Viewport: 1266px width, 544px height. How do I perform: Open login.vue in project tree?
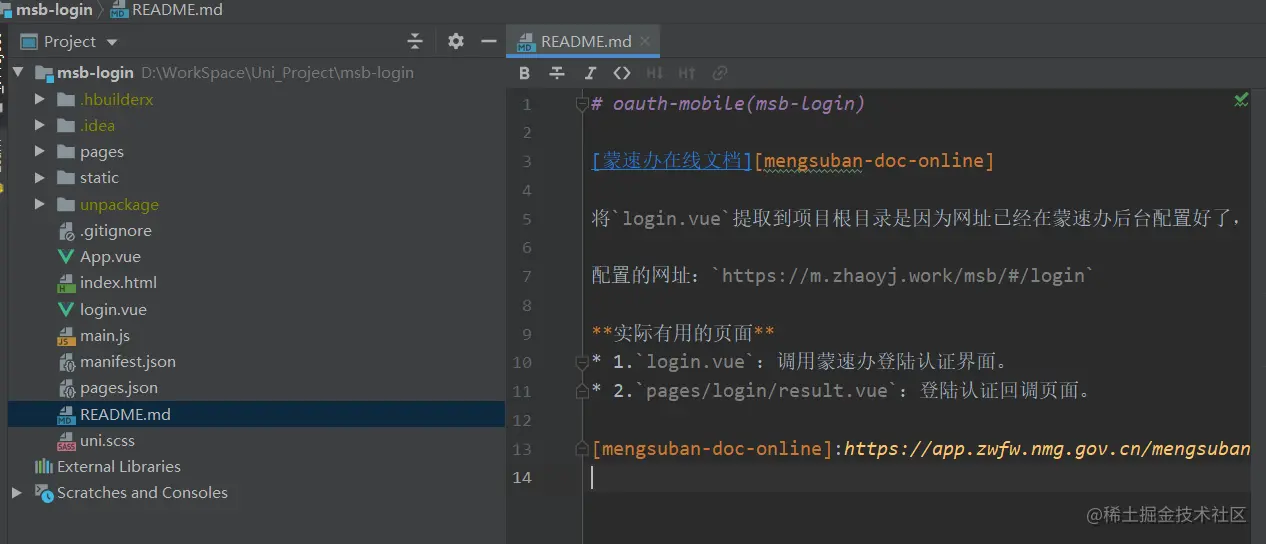pyautogui.click(x=113, y=309)
